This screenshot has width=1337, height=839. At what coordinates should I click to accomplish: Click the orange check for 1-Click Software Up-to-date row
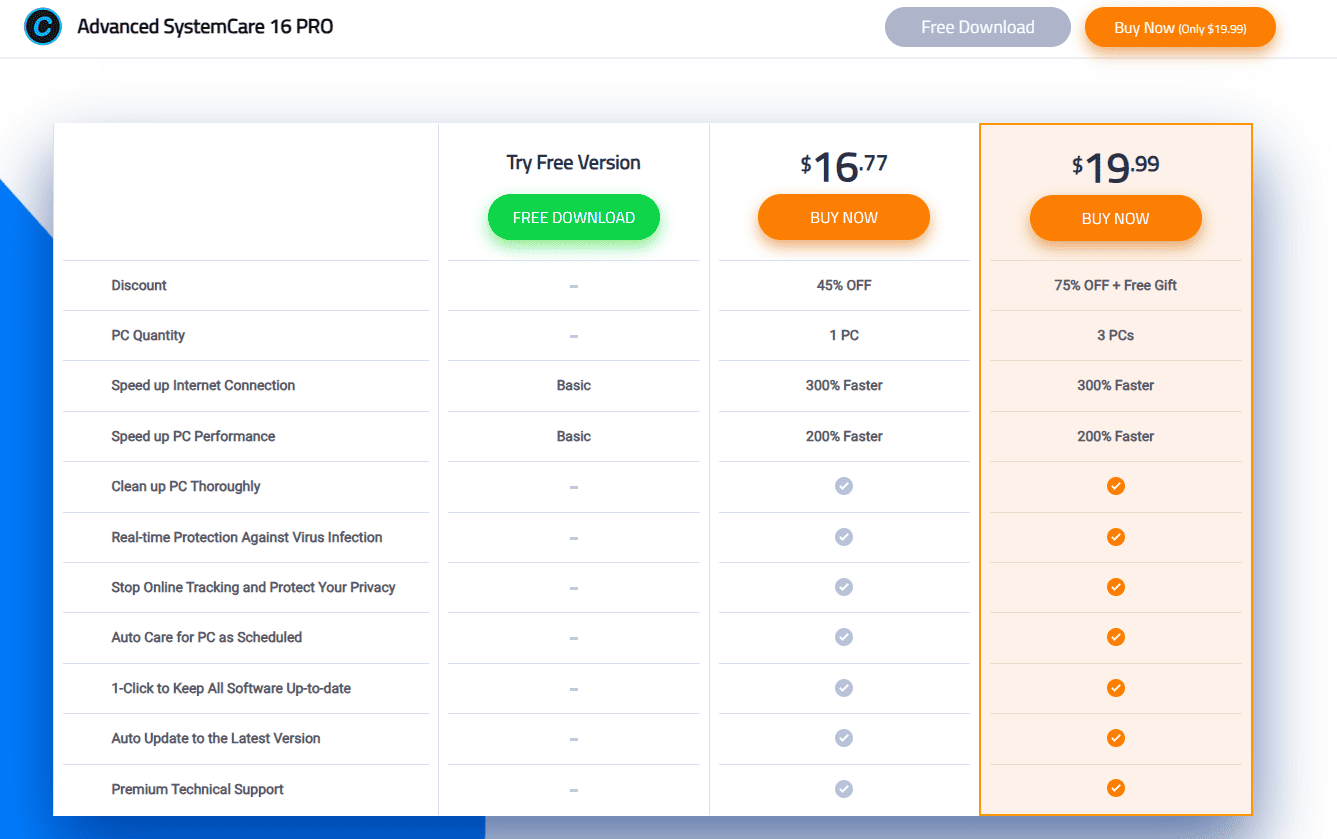coord(1116,688)
